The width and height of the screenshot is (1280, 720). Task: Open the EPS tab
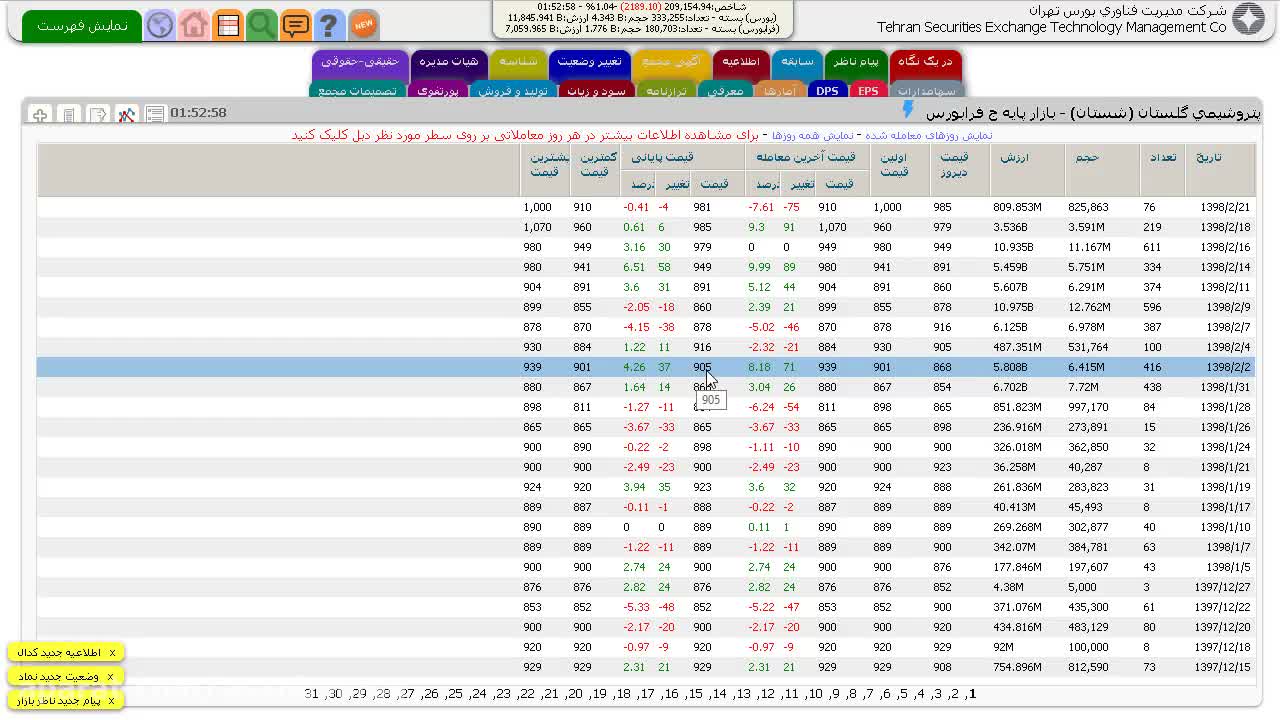tap(868, 91)
